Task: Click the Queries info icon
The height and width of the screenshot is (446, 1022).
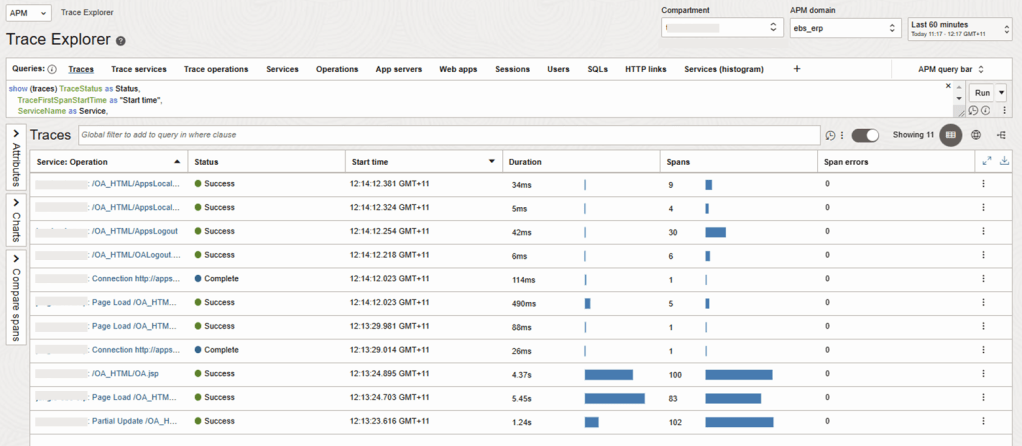Action: click(x=52, y=70)
